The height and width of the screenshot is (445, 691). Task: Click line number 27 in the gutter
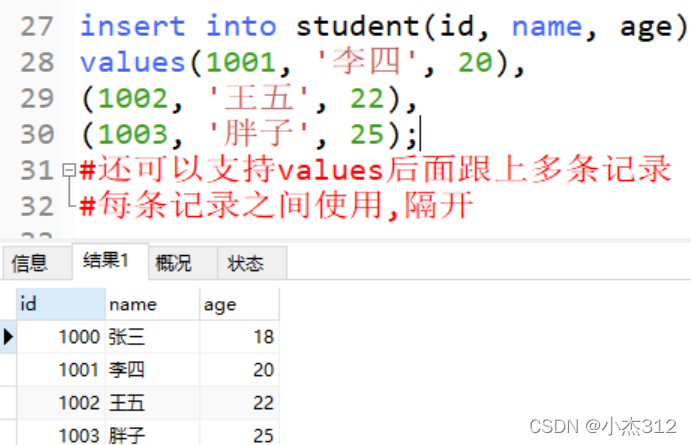(37, 26)
